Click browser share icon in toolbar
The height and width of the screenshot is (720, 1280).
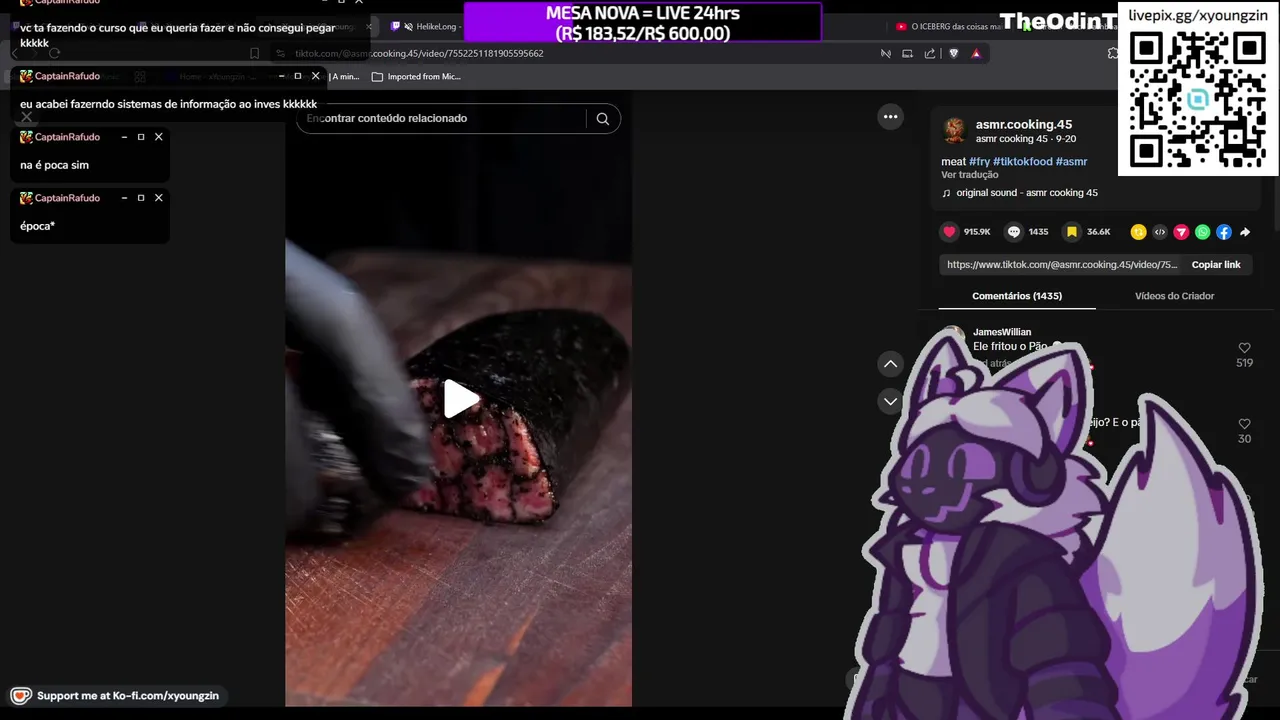pos(930,54)
